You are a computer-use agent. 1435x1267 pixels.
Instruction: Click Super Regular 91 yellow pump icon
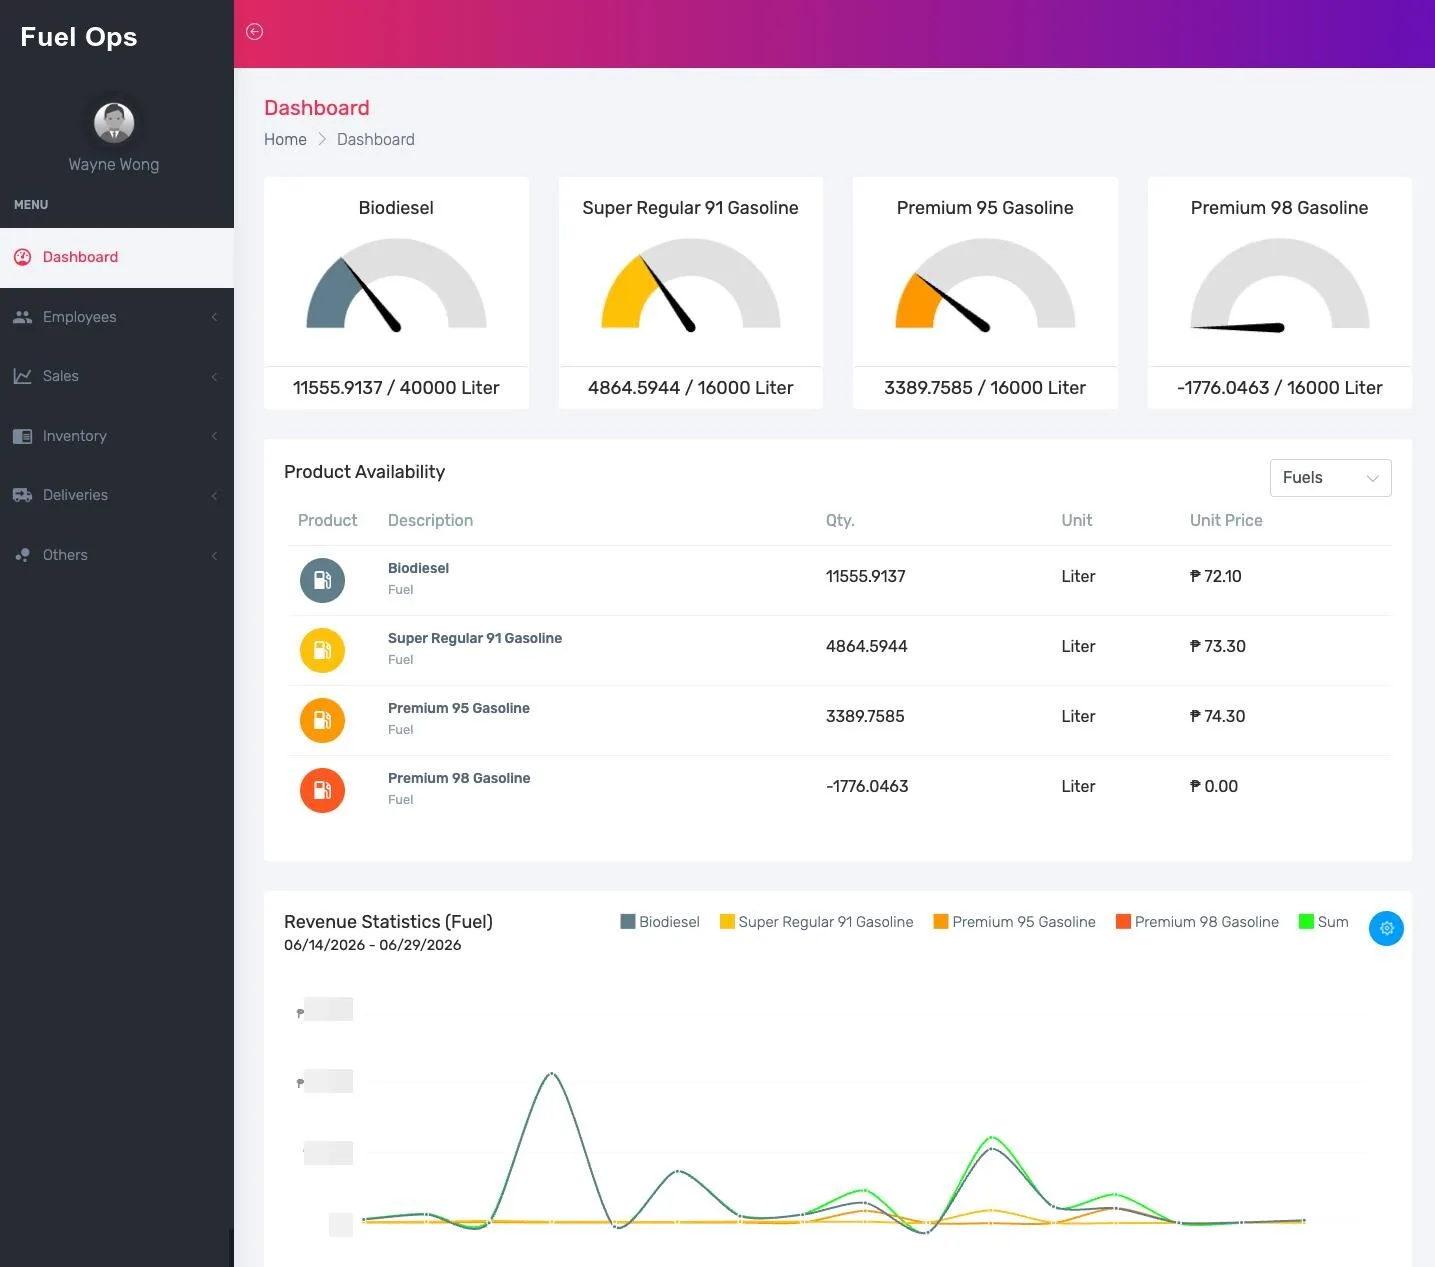pos(322,650)
